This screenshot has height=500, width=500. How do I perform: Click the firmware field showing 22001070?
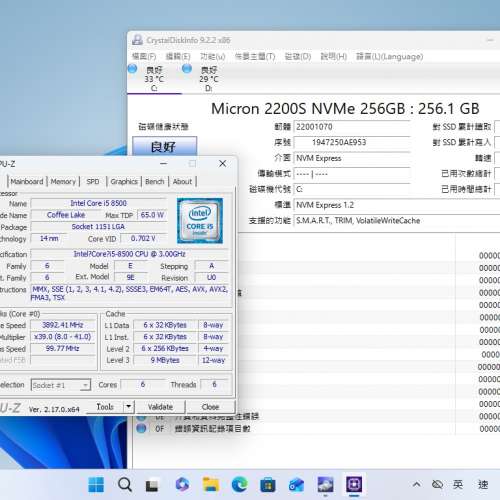(x=352, y=127)
